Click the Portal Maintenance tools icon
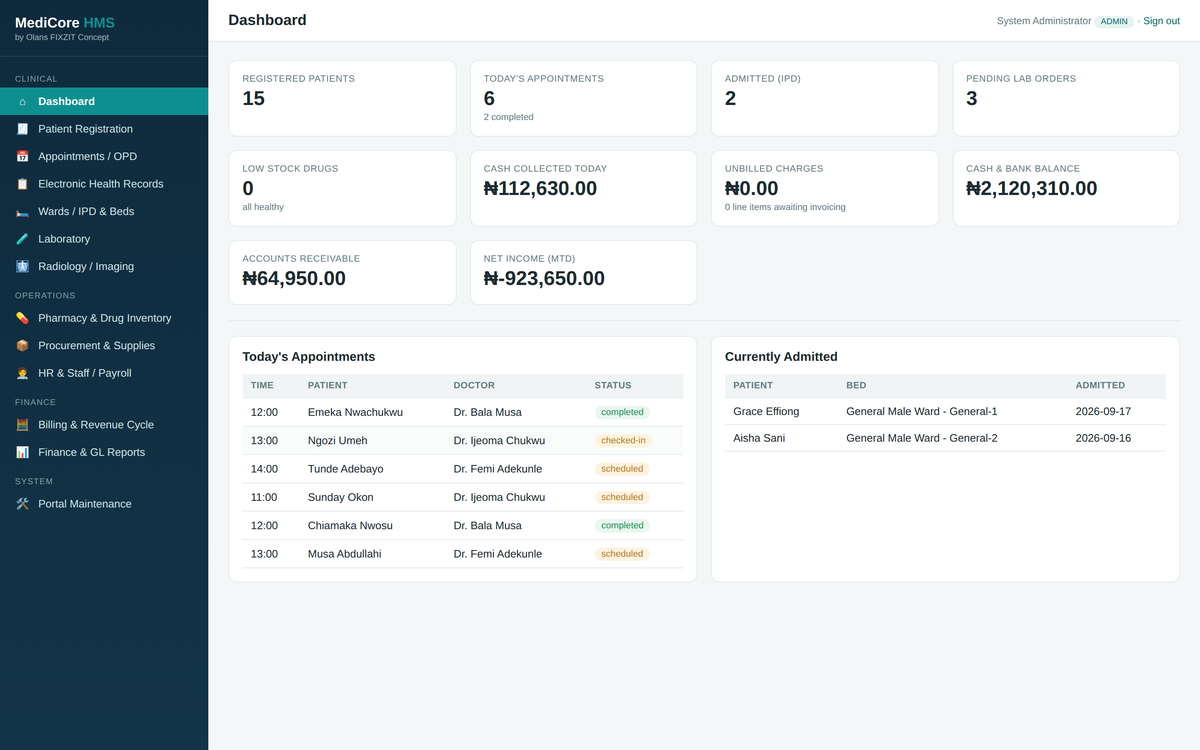Image resolution: width=1200 pixels, height=750 pixels. 22,504
